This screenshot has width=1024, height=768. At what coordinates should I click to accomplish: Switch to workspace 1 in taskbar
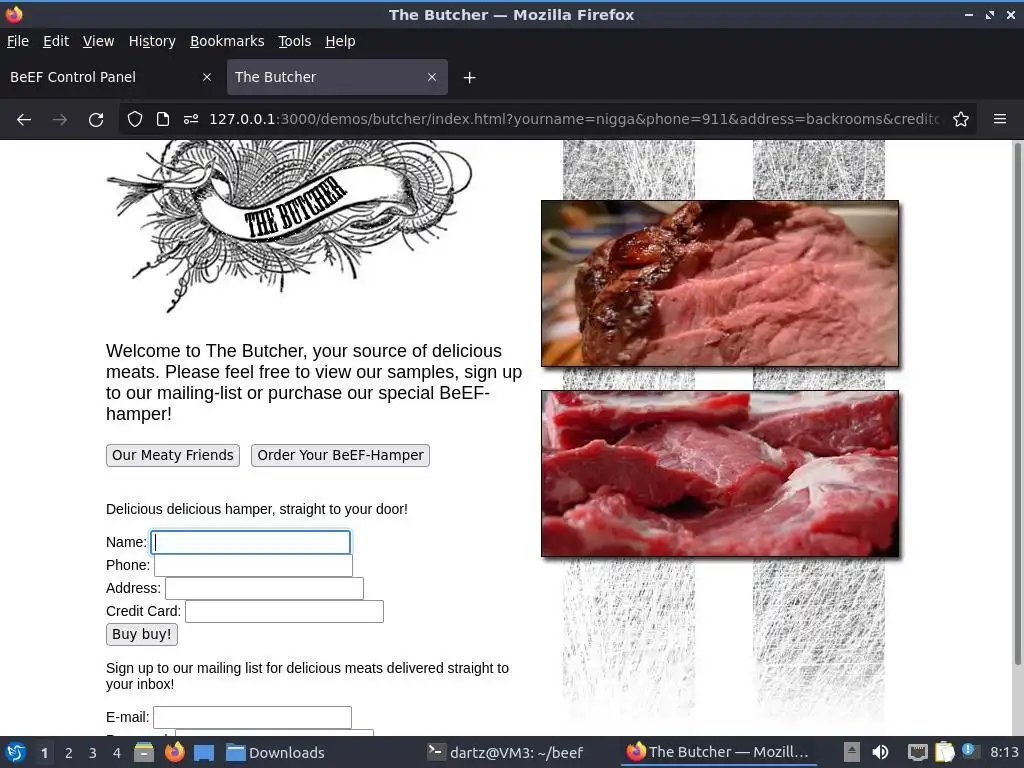tap(44, 753)
